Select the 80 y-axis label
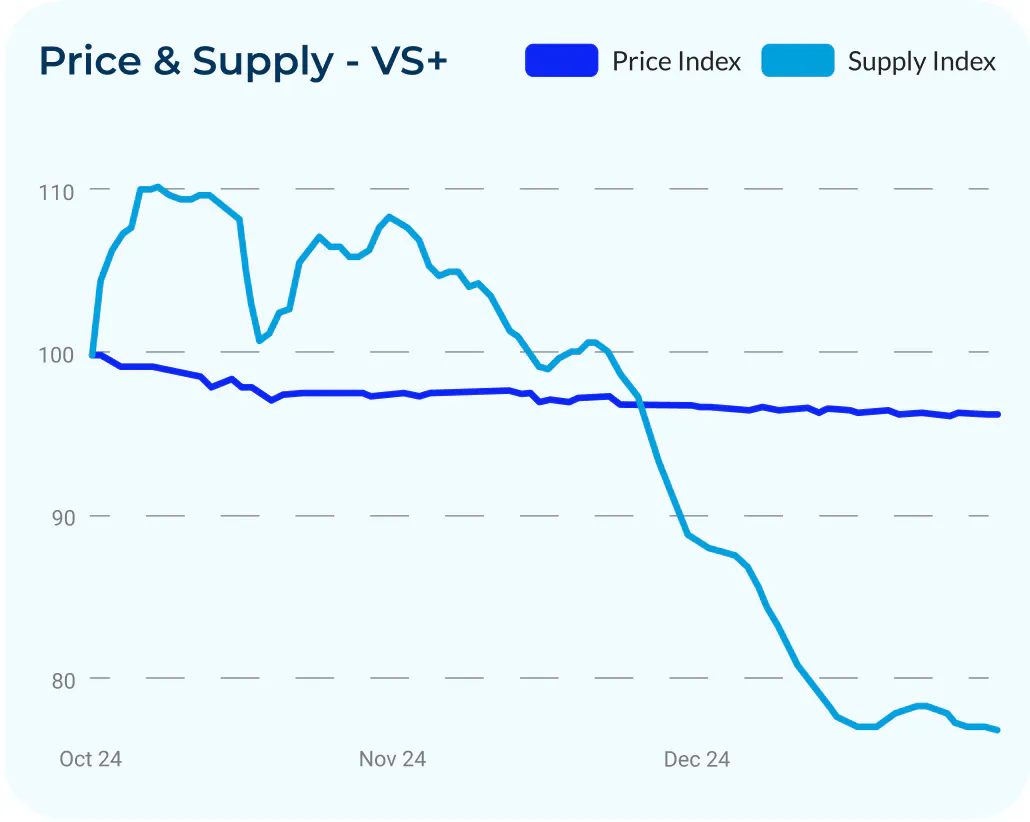 click(x=64, y=681)
